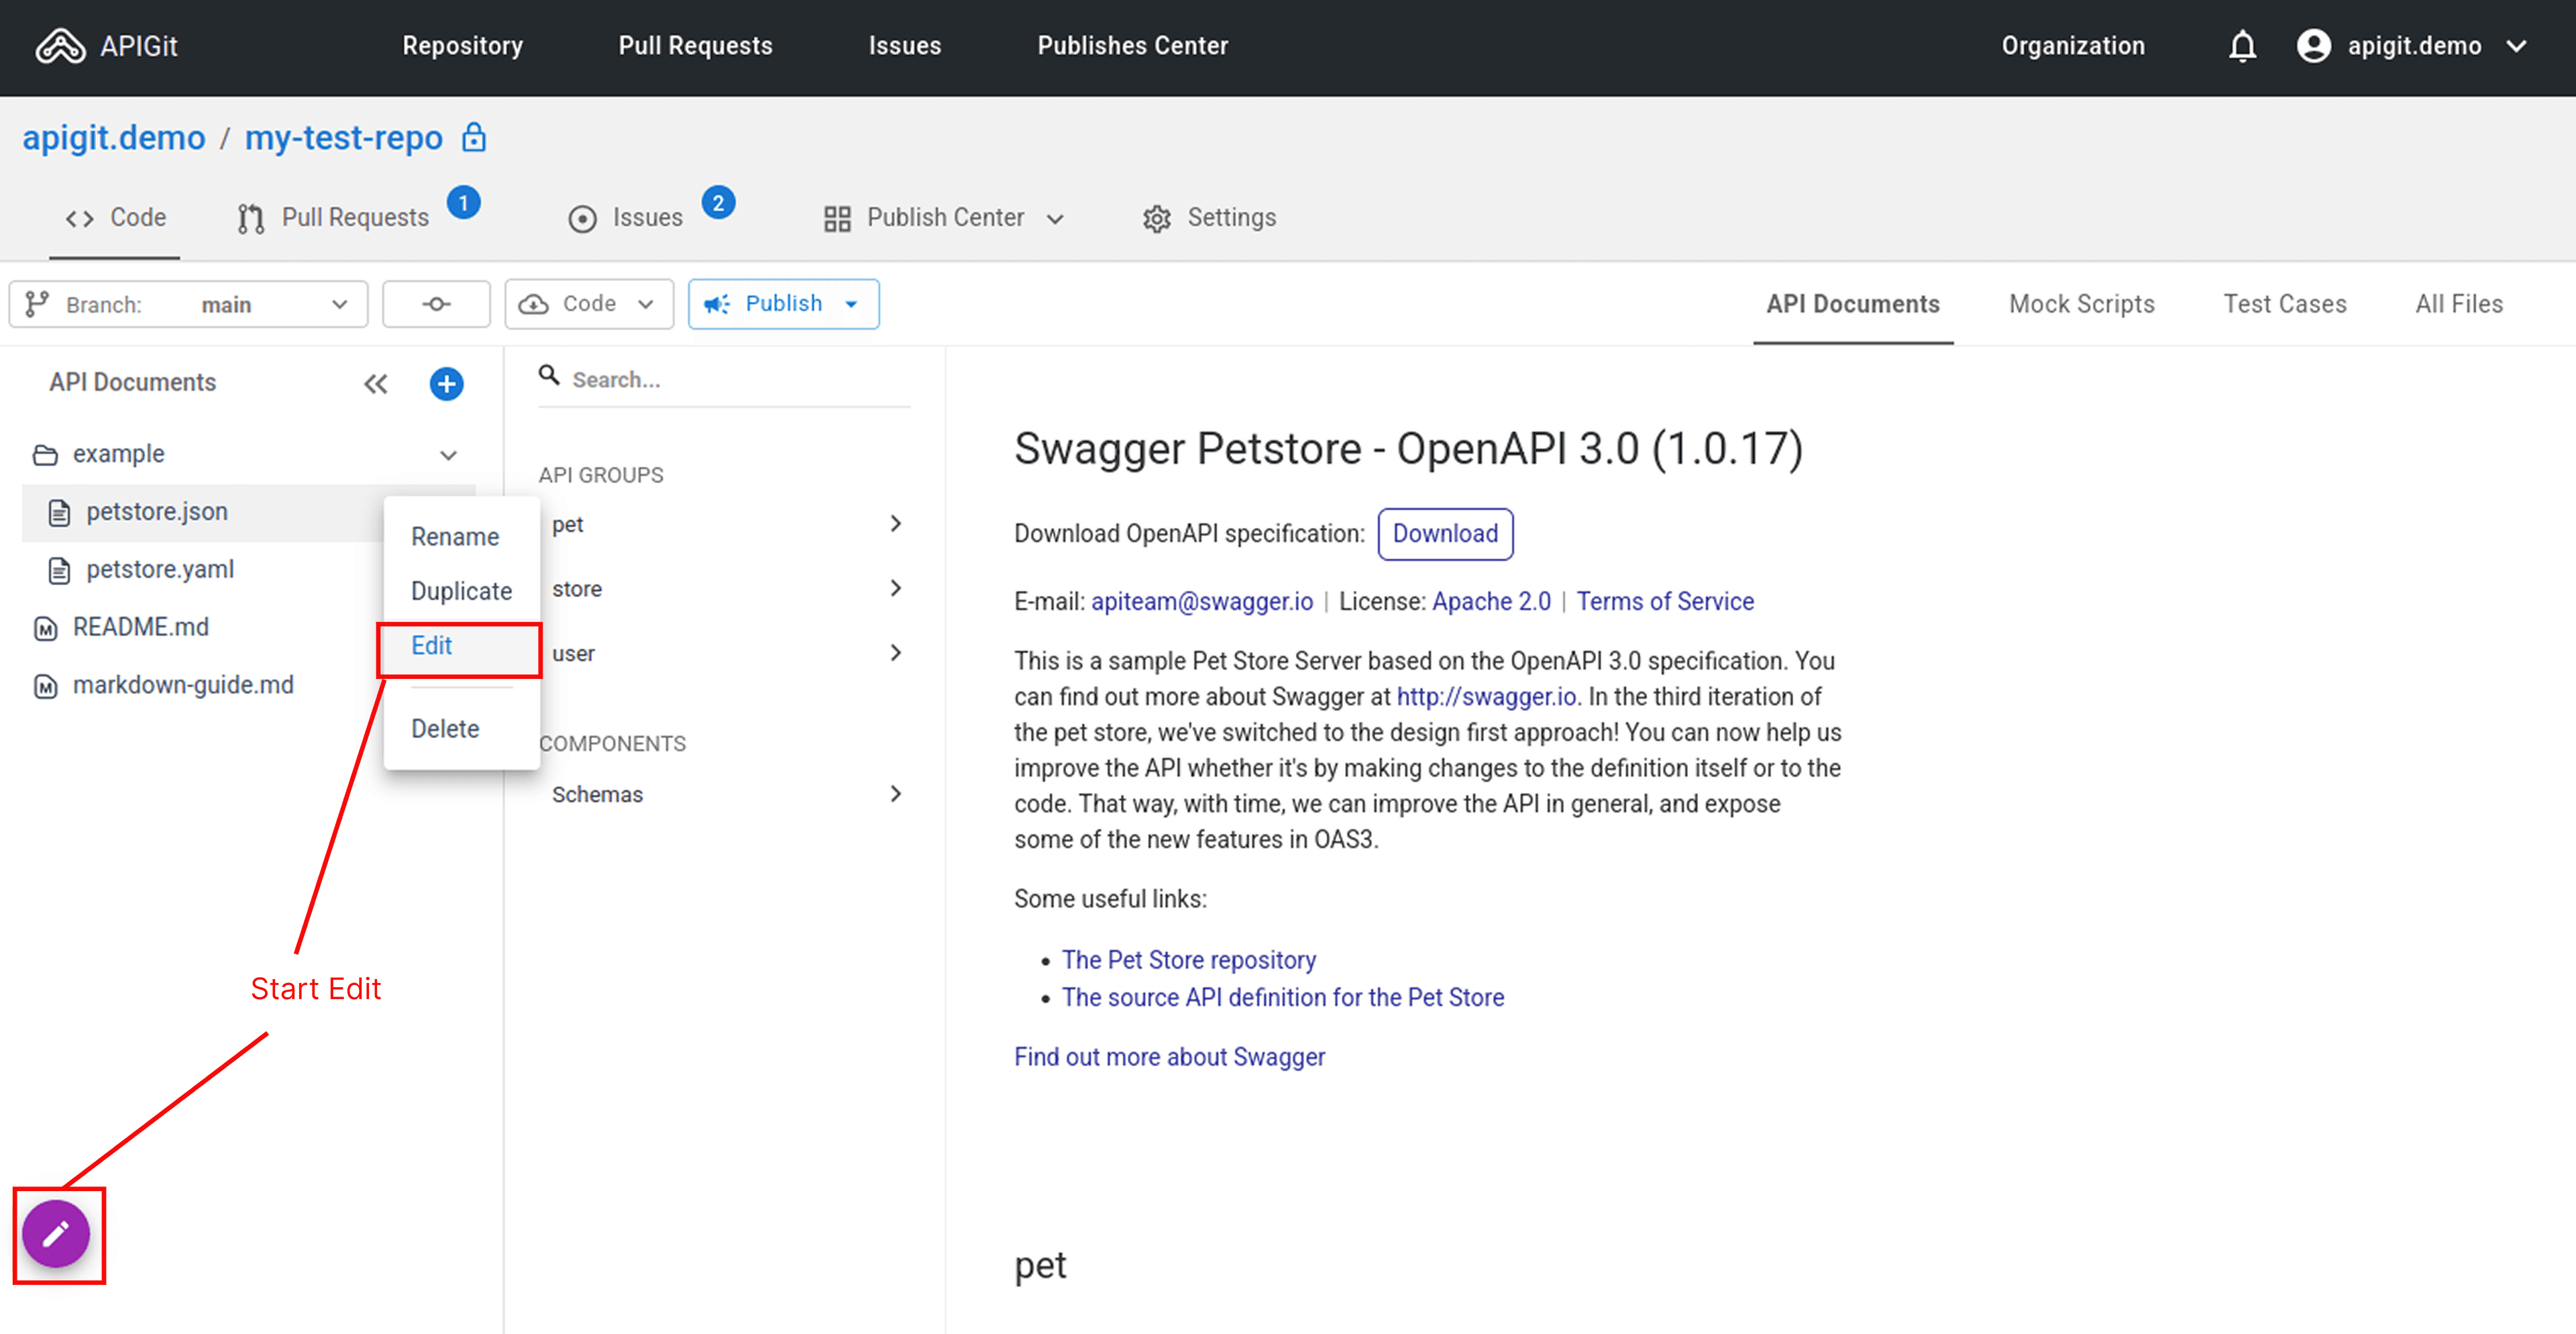This screenshot has height=1334, width=2576.
Task: Open the apigit.demo account menu chevron
Action: [x=2517, y=46]
